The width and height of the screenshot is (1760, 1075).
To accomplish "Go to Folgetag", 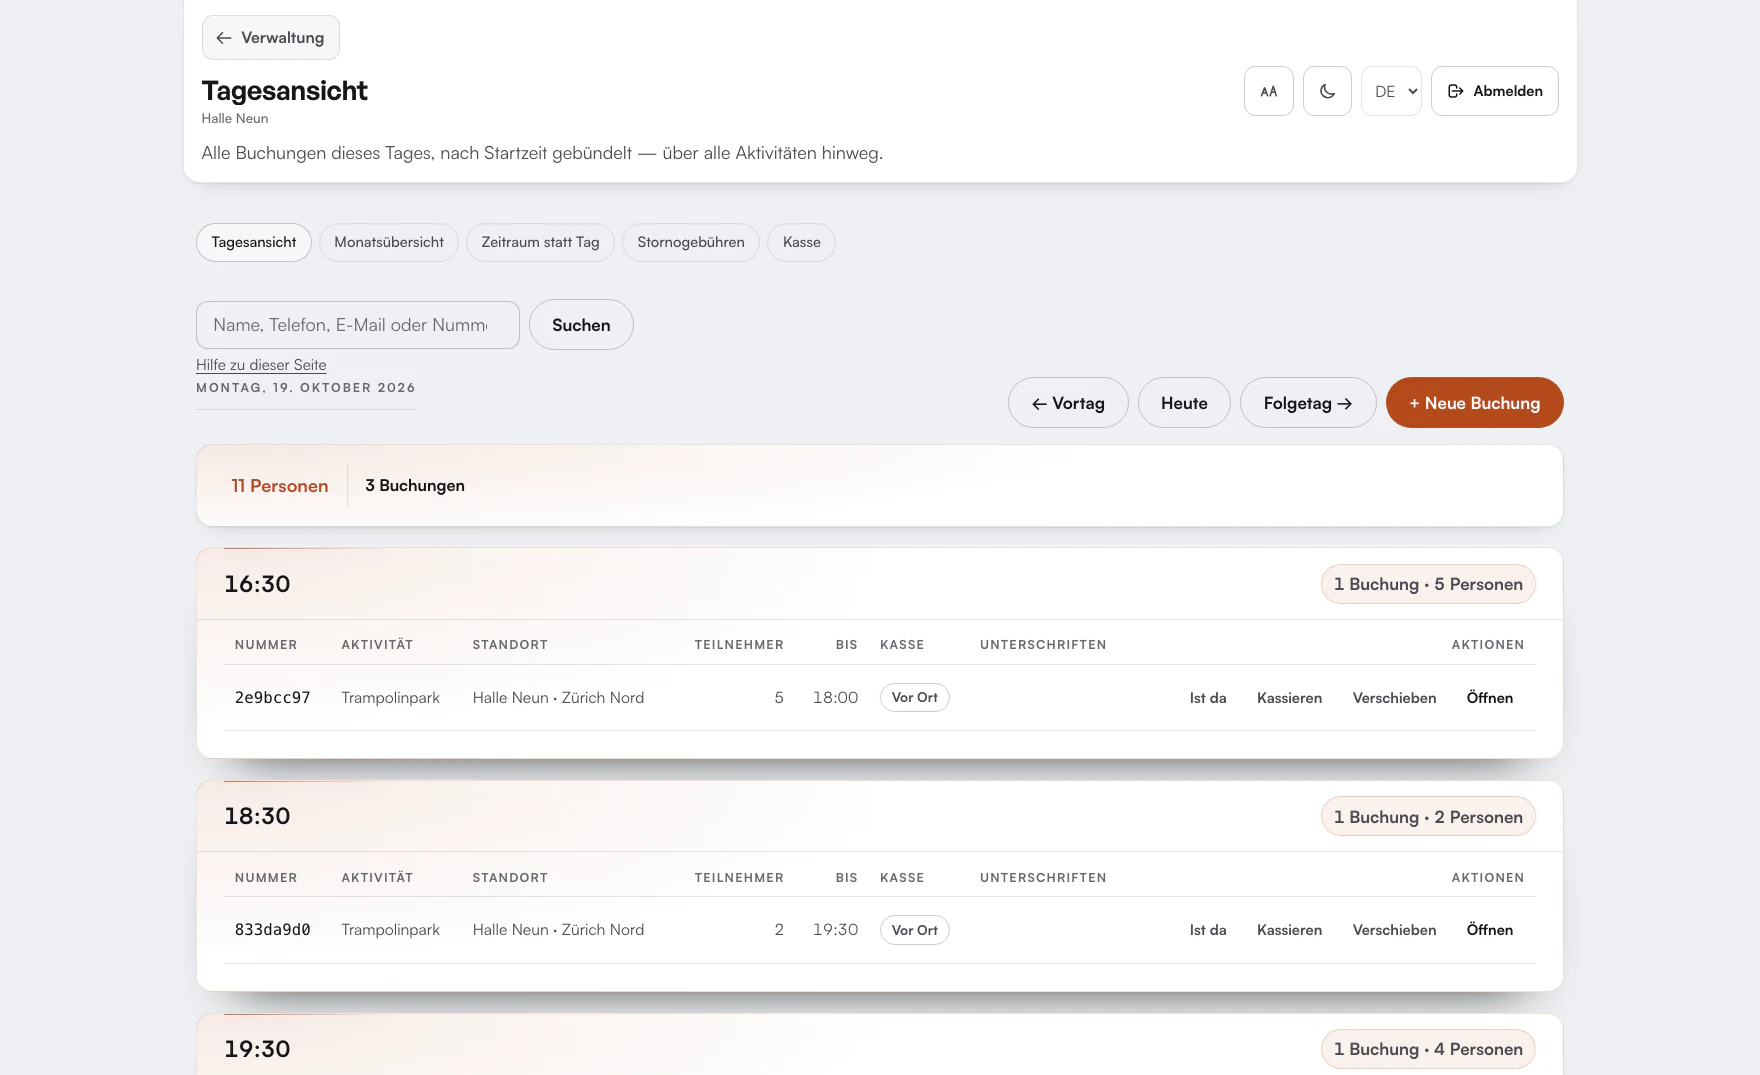I will pyautogui.click(x=1308, y=403).
